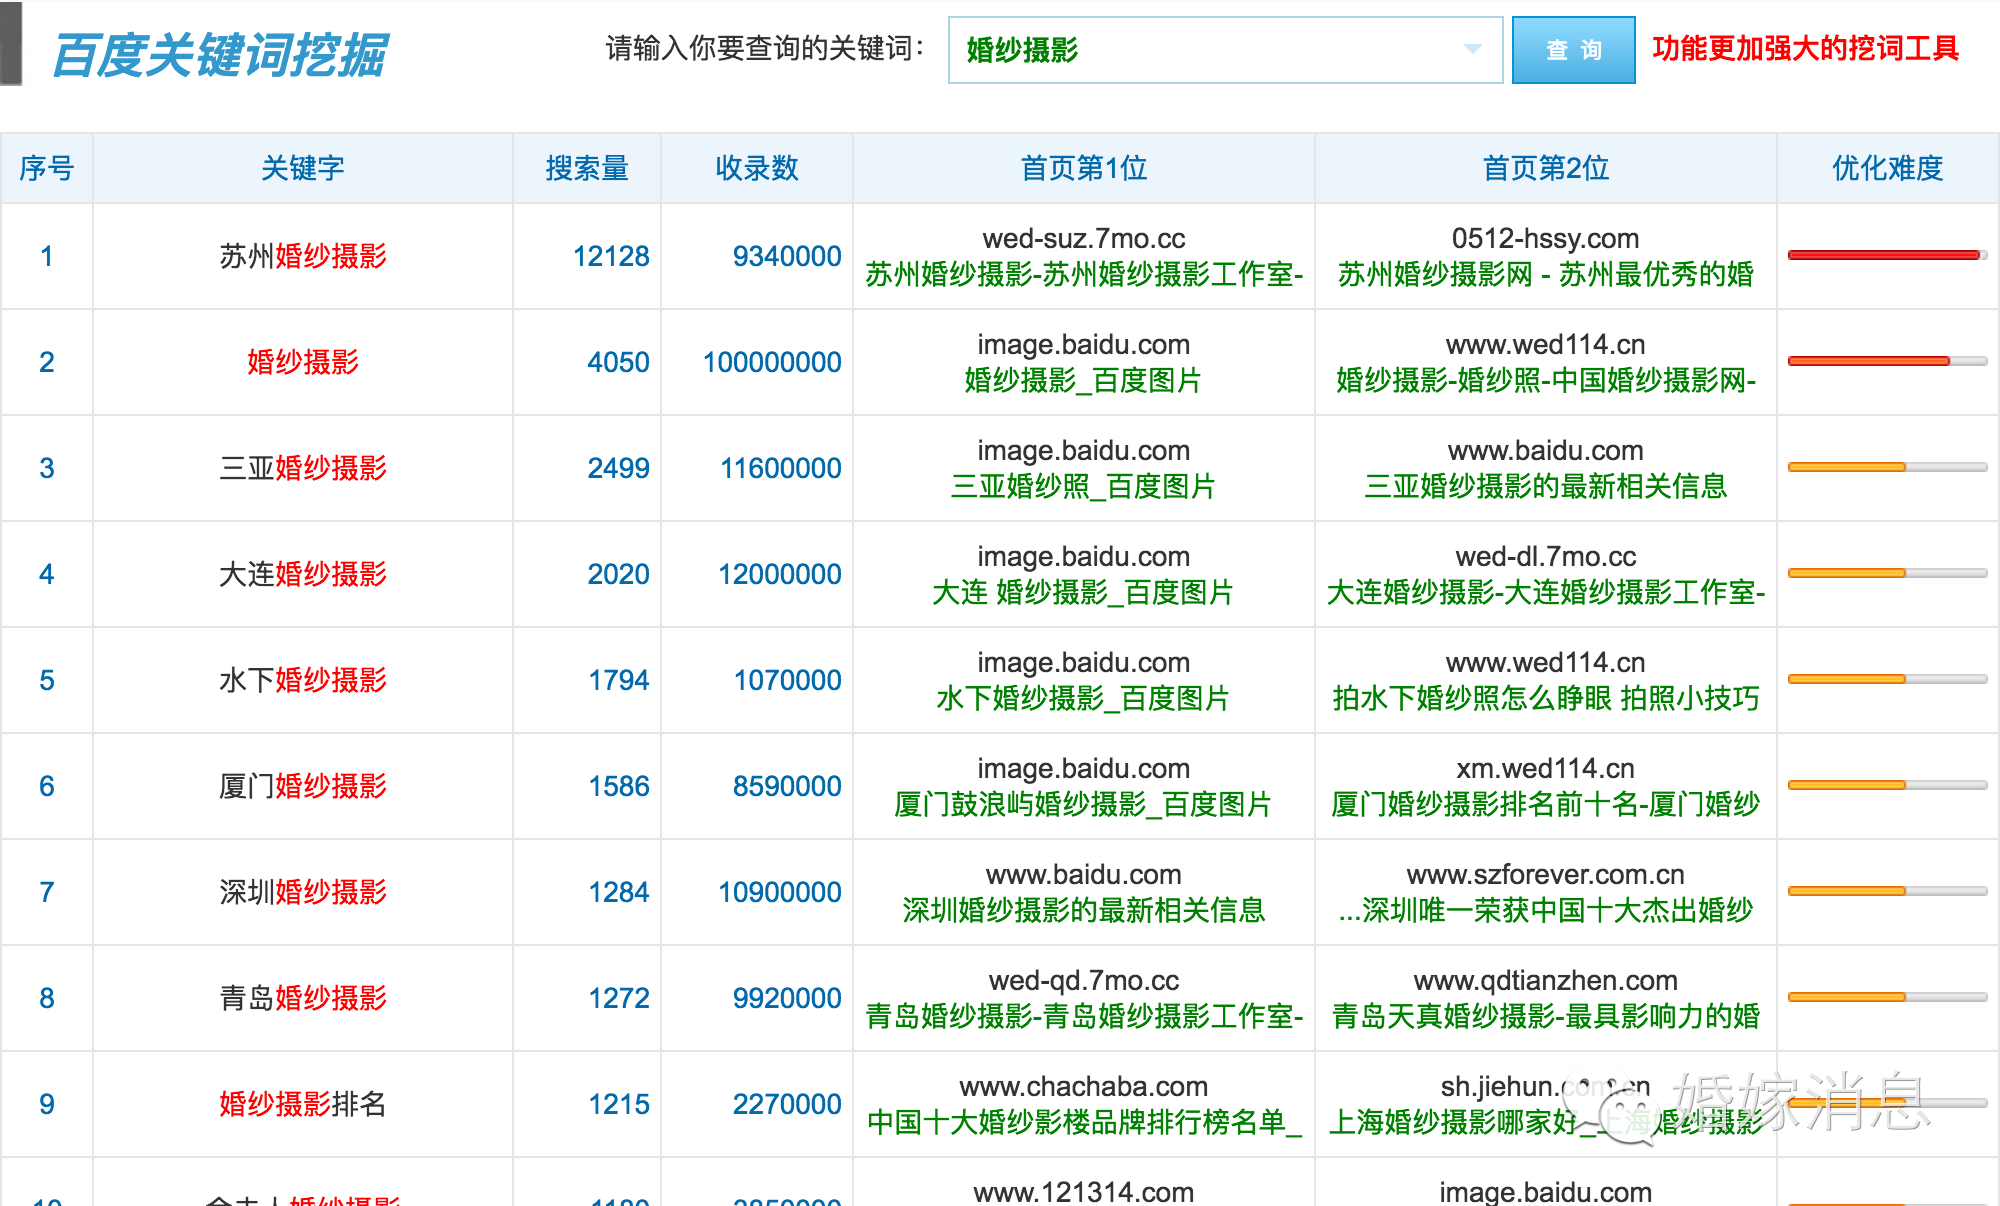Open keyword 厦门婚纱摄影

303,786
